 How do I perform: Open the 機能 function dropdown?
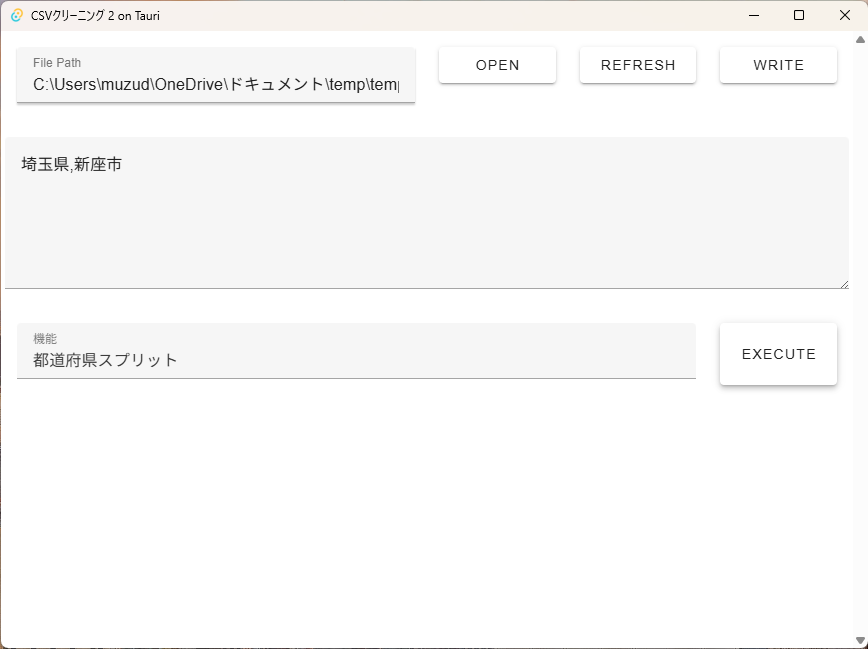point(356,351)
